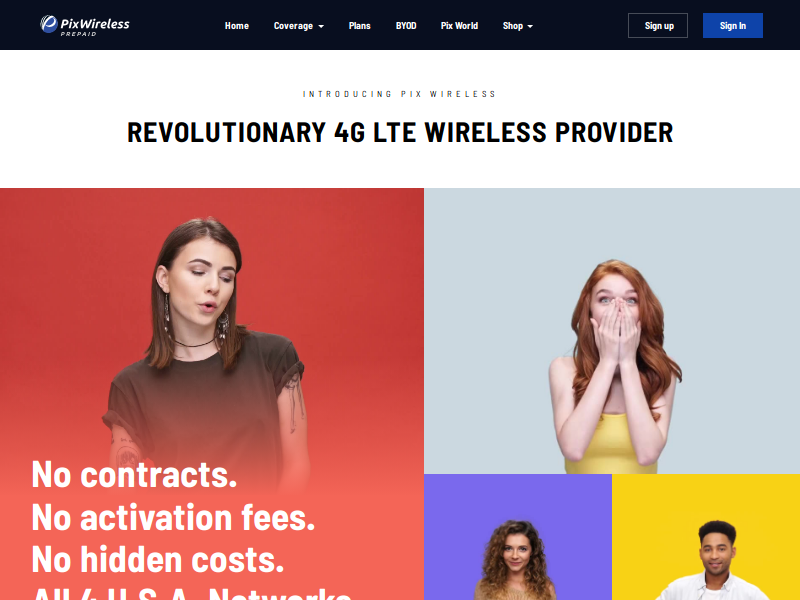Viewport: 800px width, 600px height.
Task: Select the Introducing Pix Wireless subtitle text
Action: point(399,94)
